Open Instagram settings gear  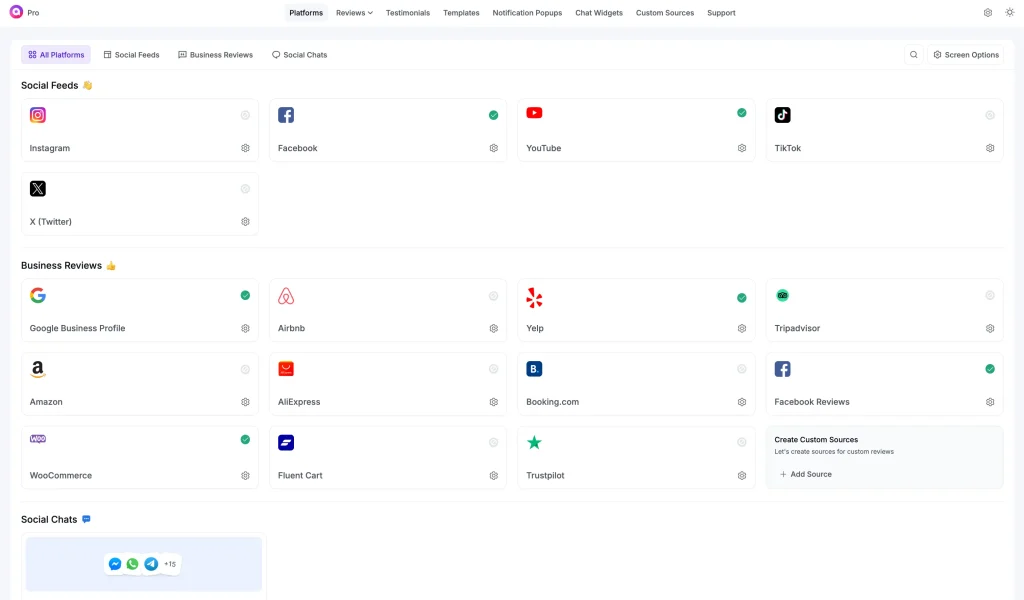click(245, 148)
